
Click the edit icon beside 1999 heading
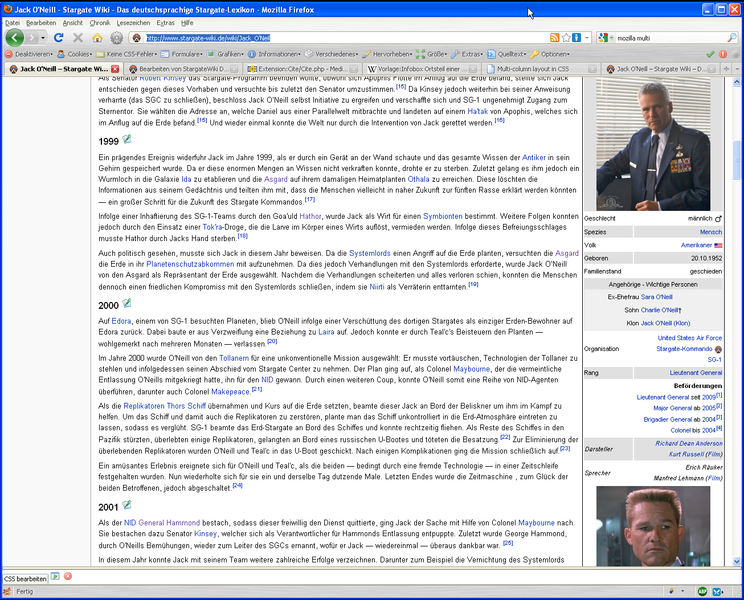click(x=127, y=140)
